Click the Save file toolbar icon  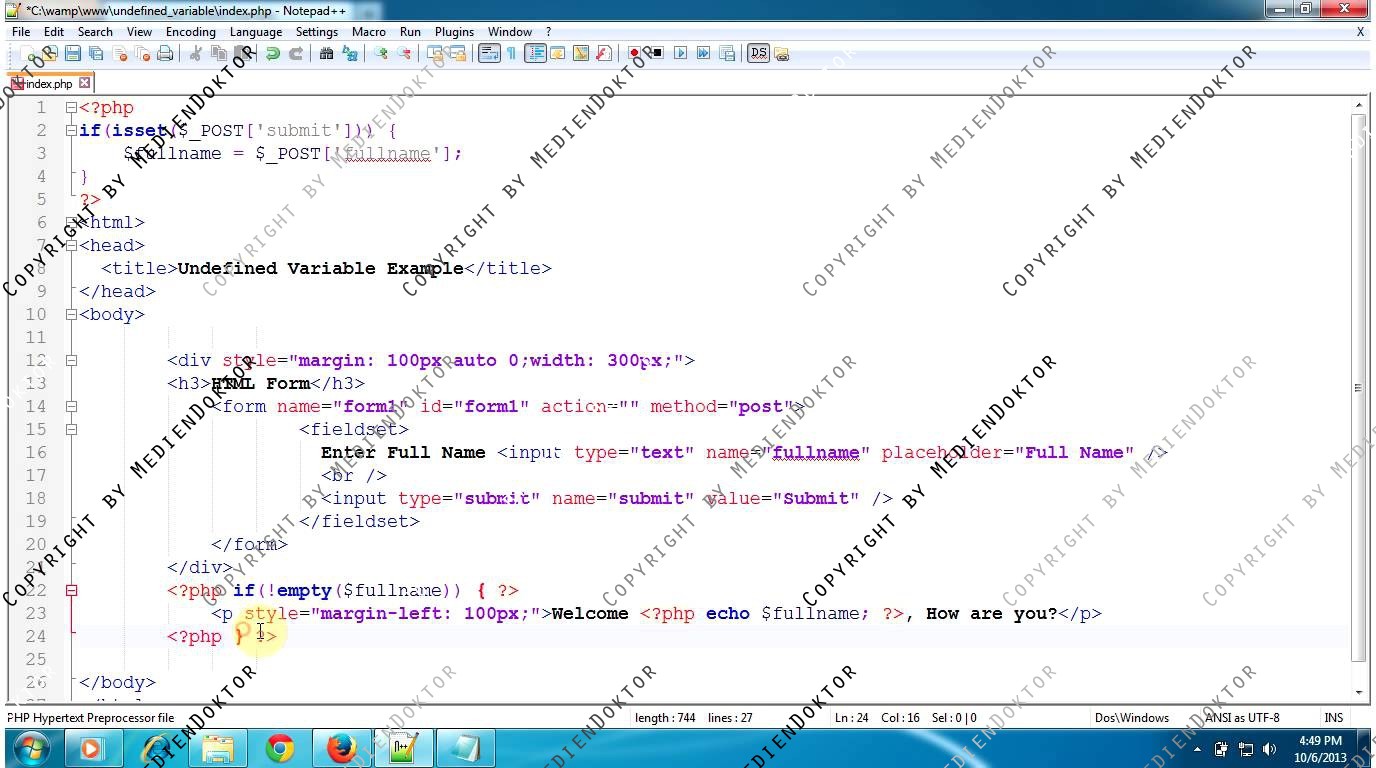71,54
